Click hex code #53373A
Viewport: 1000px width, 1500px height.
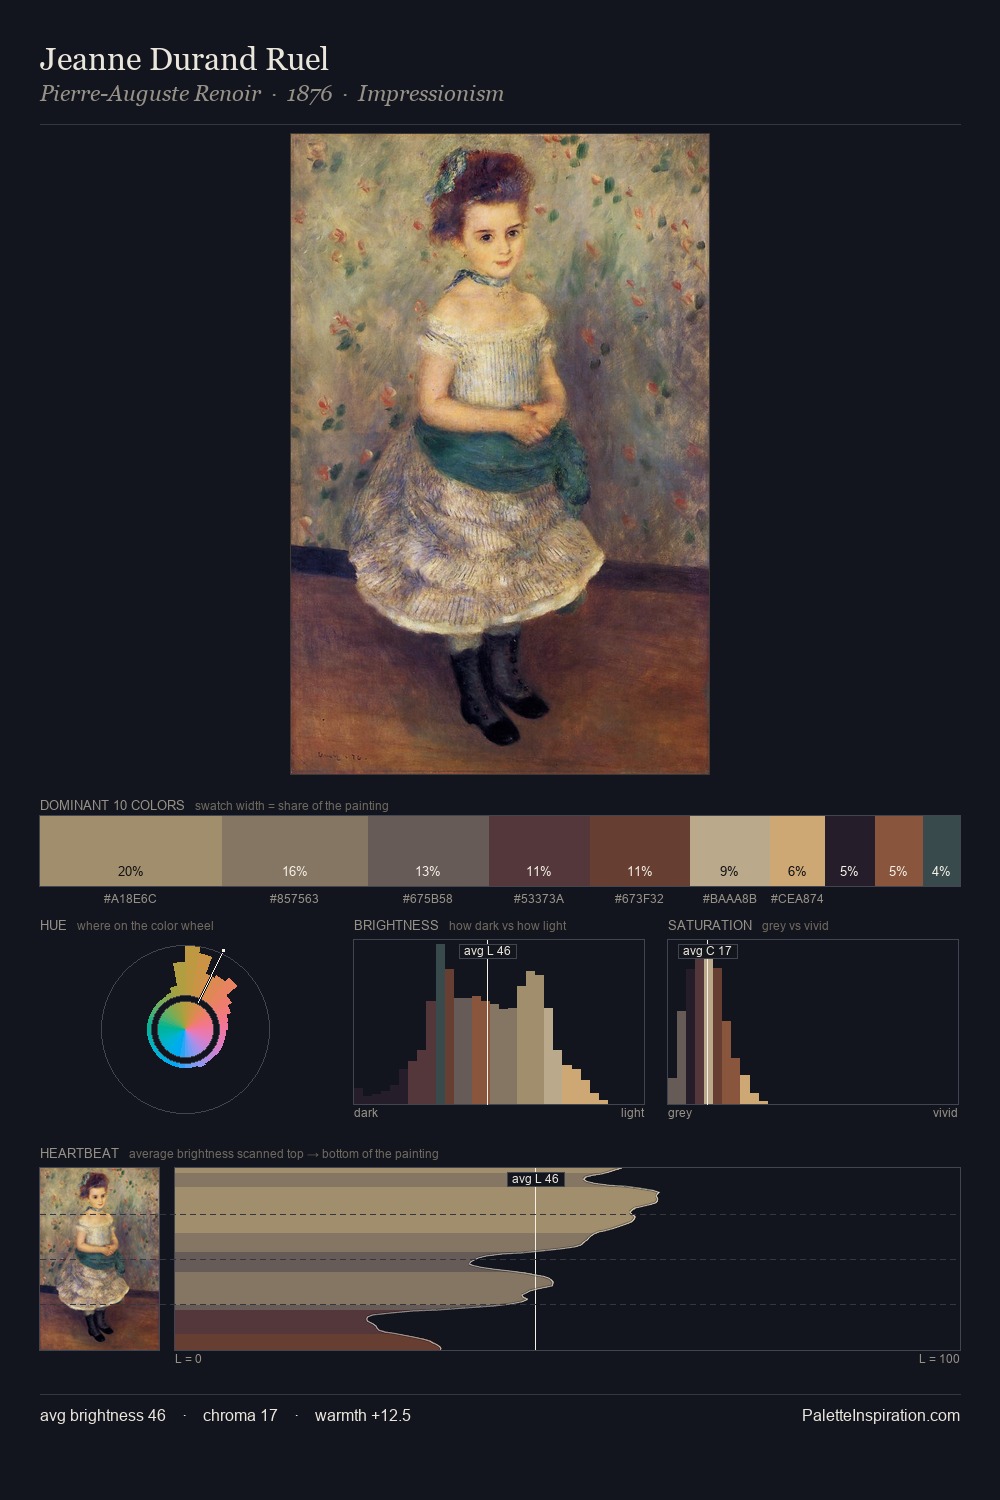(539, 899)
